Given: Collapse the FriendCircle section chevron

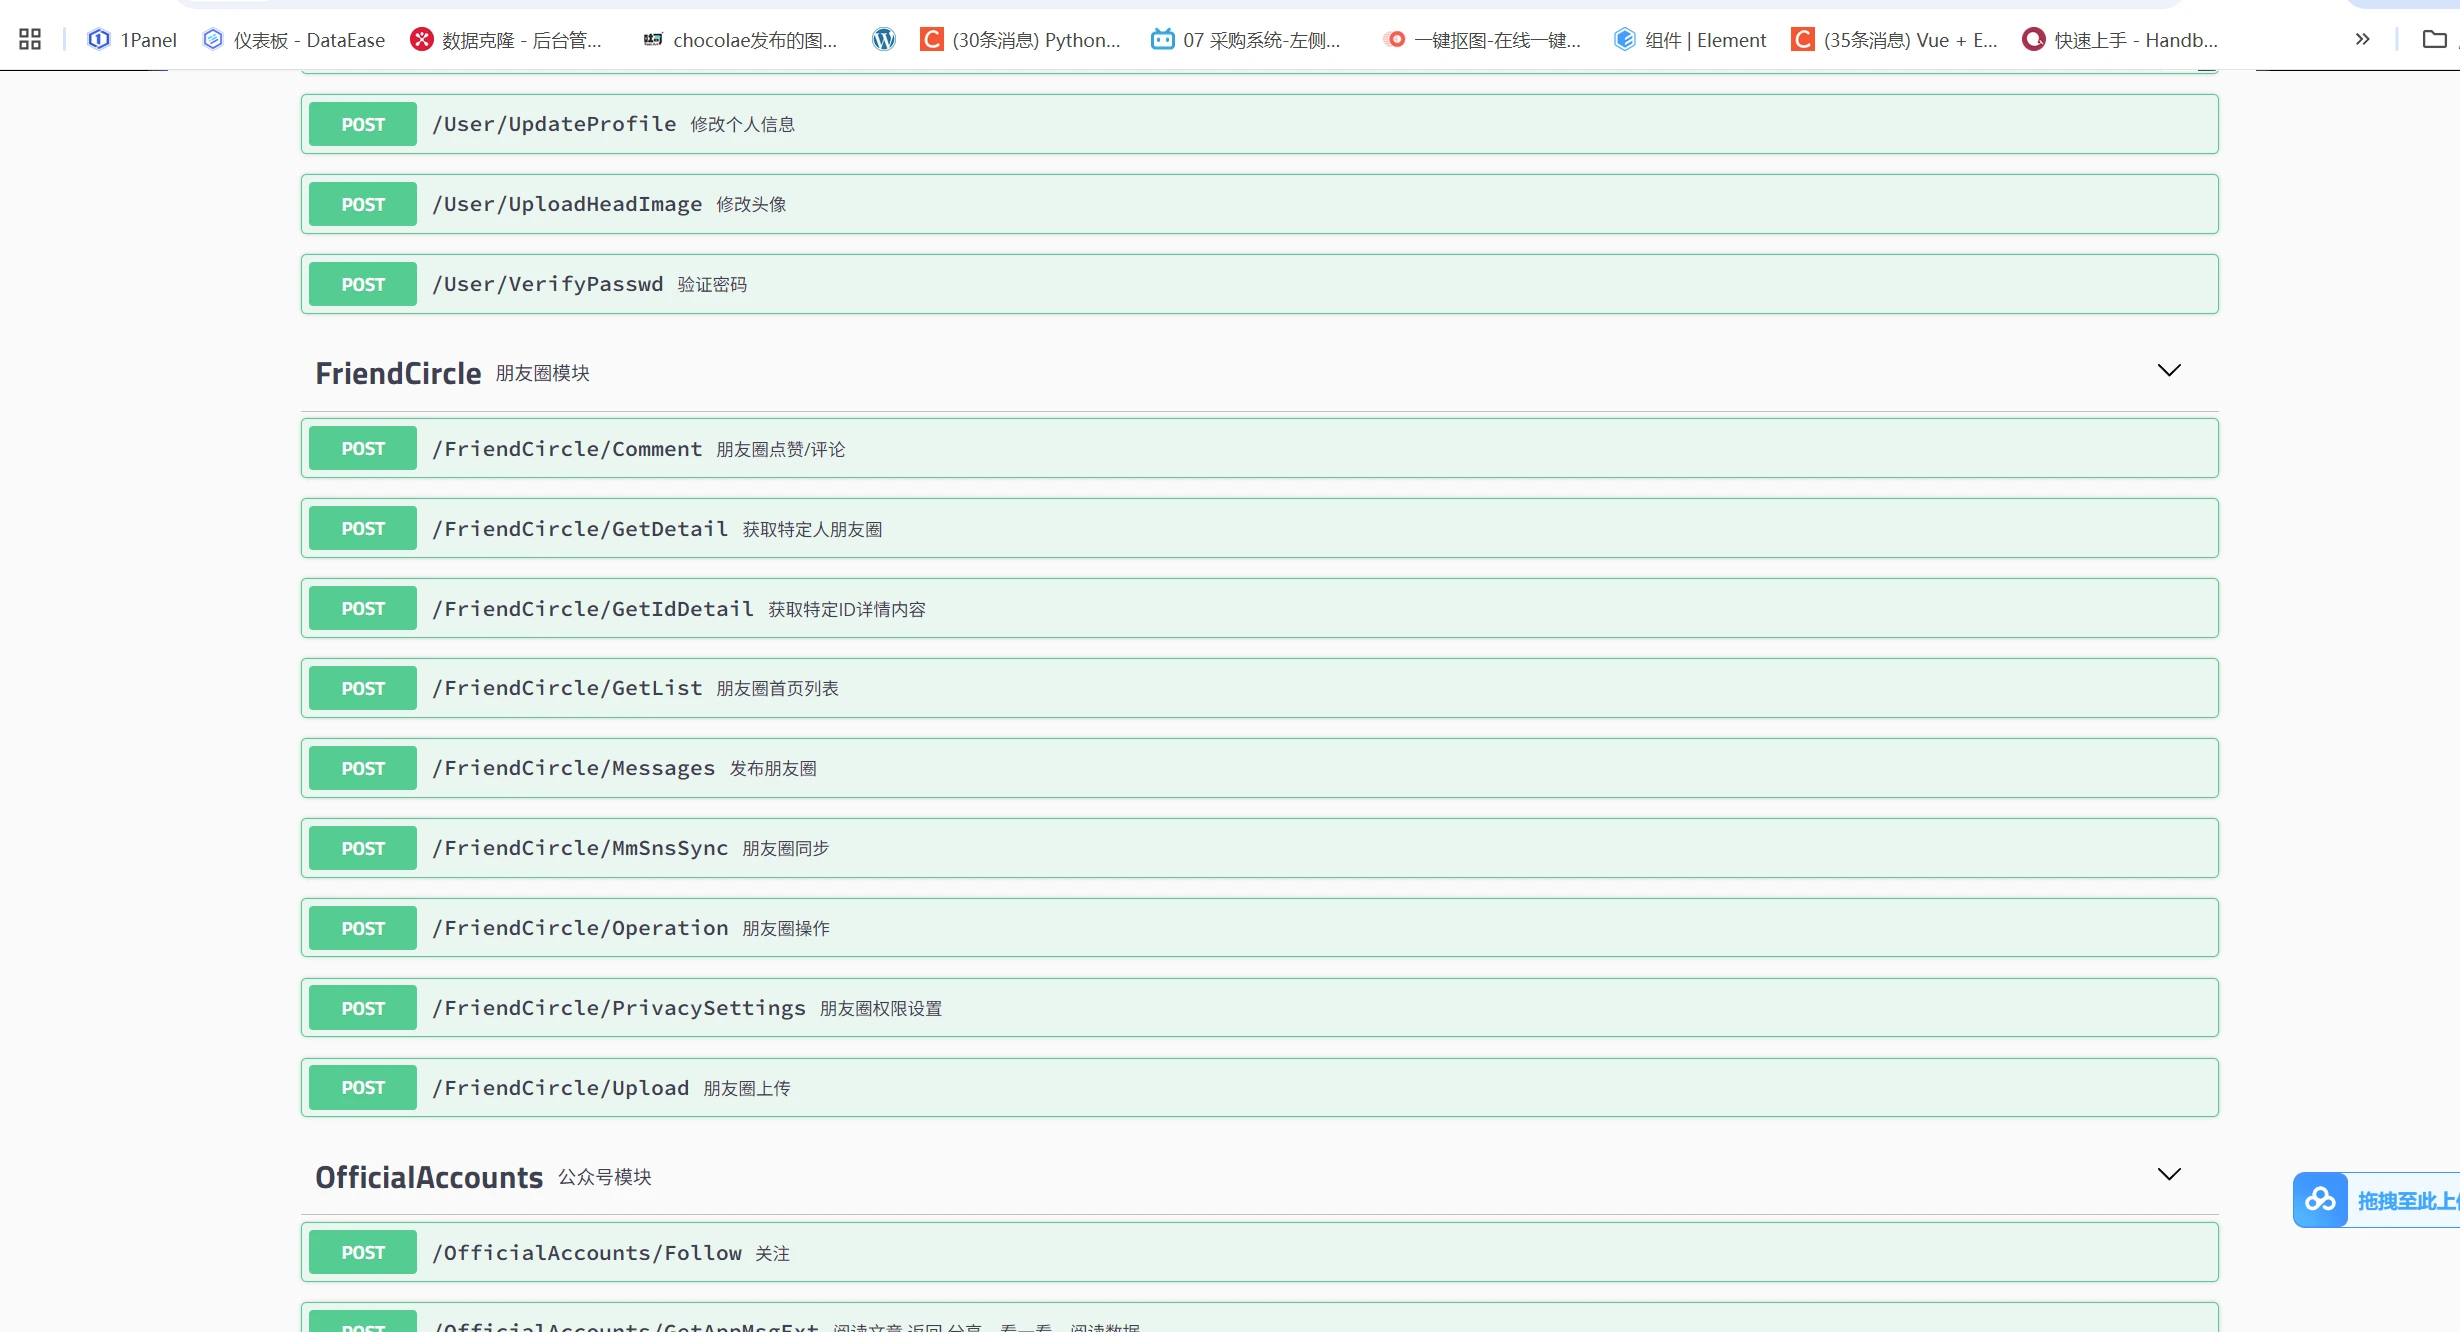Looking at the screenshot, I should (x=2168, y=371).
